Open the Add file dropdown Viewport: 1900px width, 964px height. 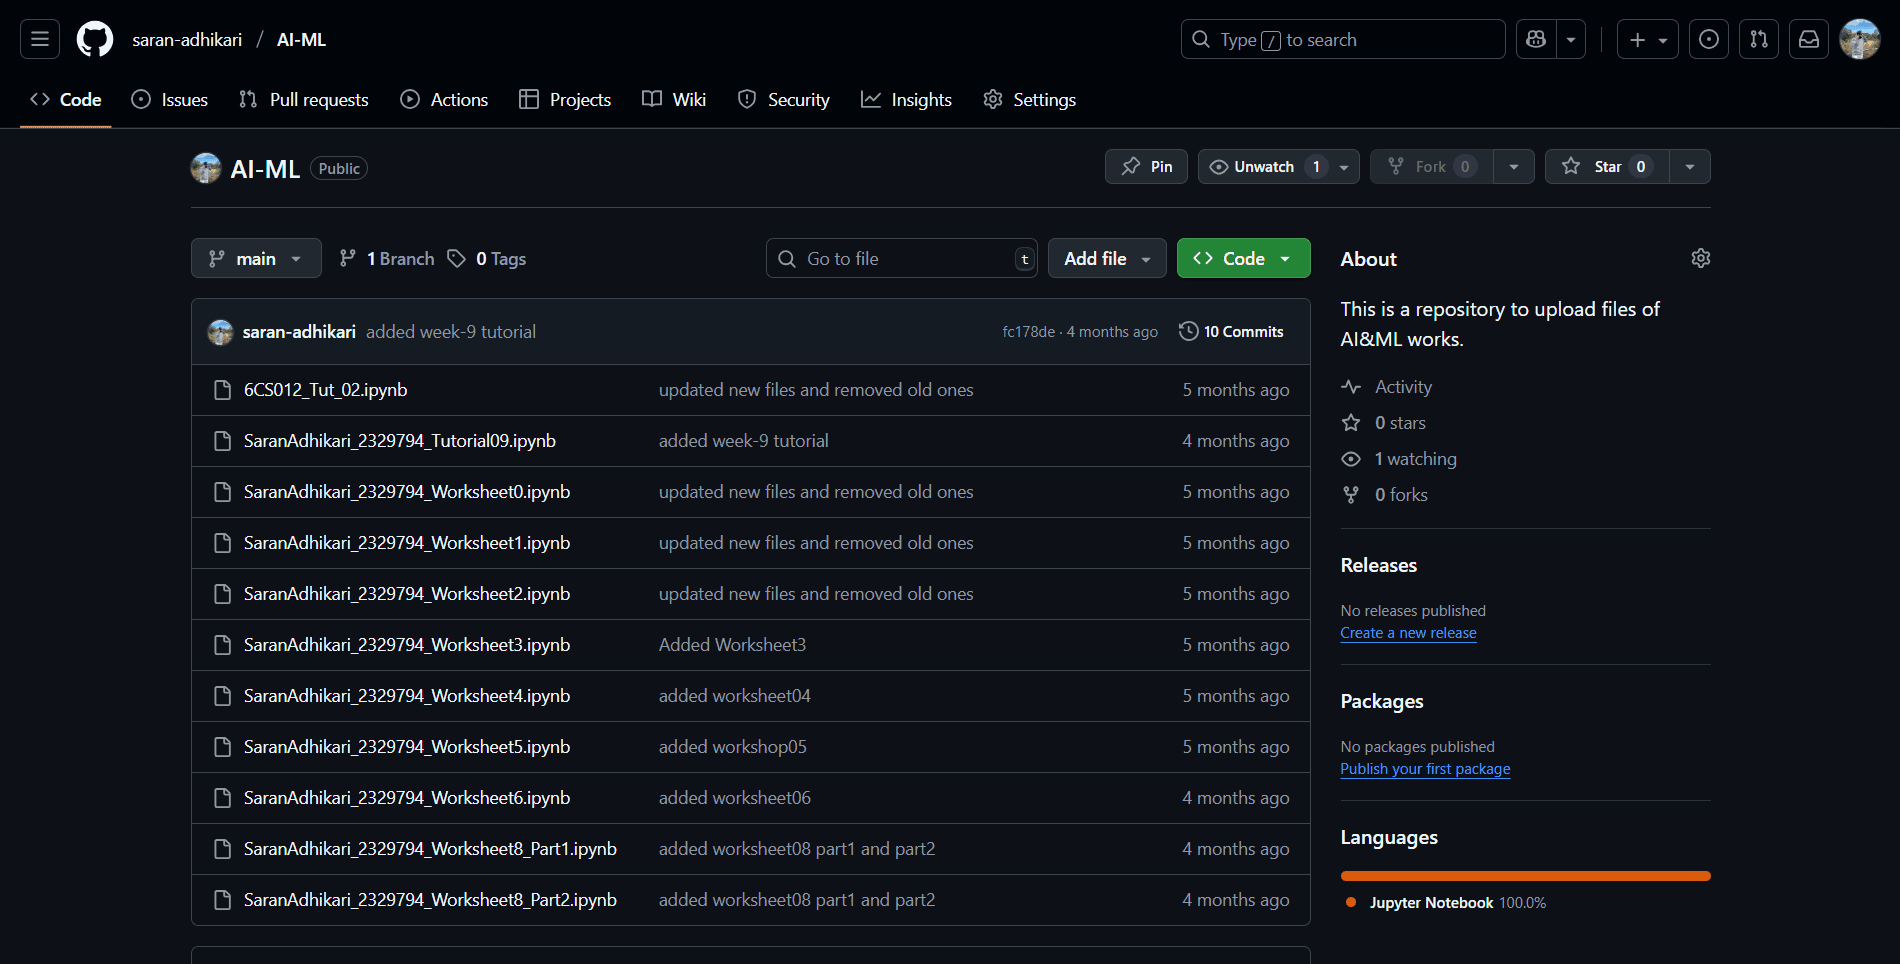(x=1106, y=258)
